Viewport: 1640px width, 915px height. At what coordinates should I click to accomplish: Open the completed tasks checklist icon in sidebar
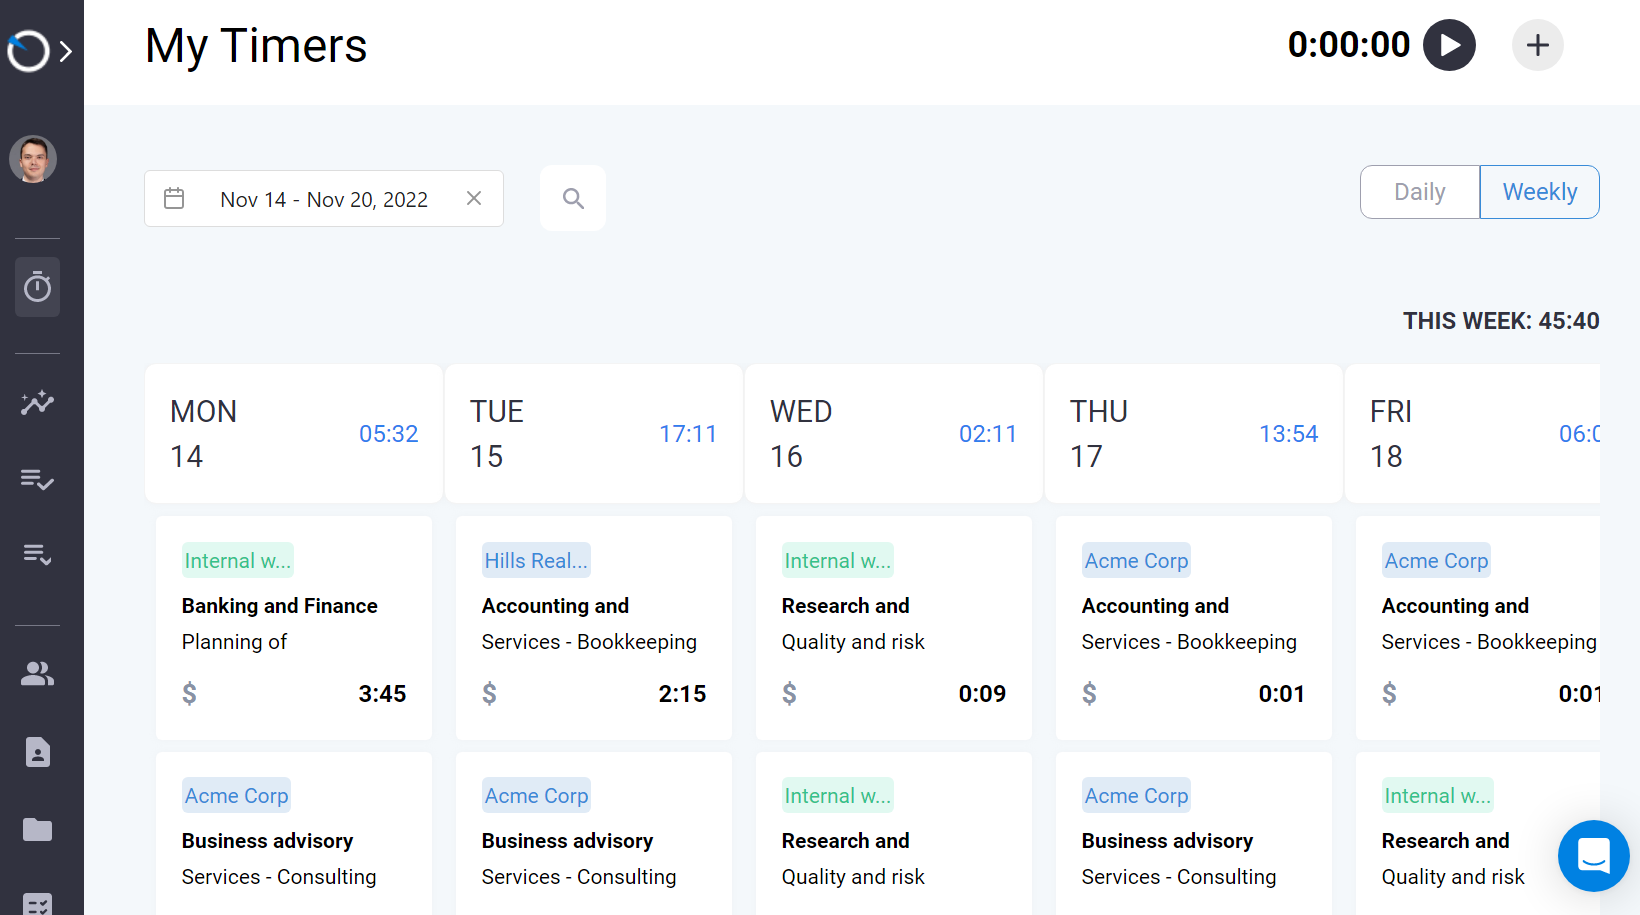tap(37, 480)
